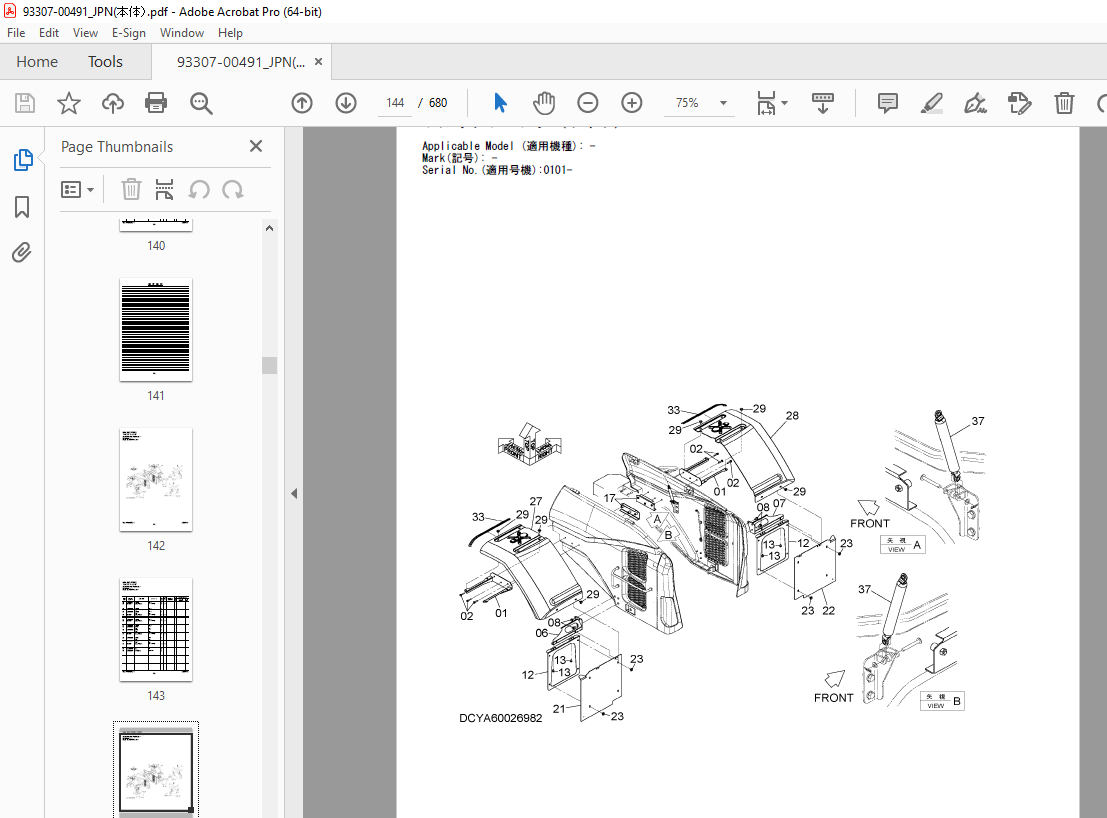
Task: Select page 142 thumbnail
Action: (156, 480)
